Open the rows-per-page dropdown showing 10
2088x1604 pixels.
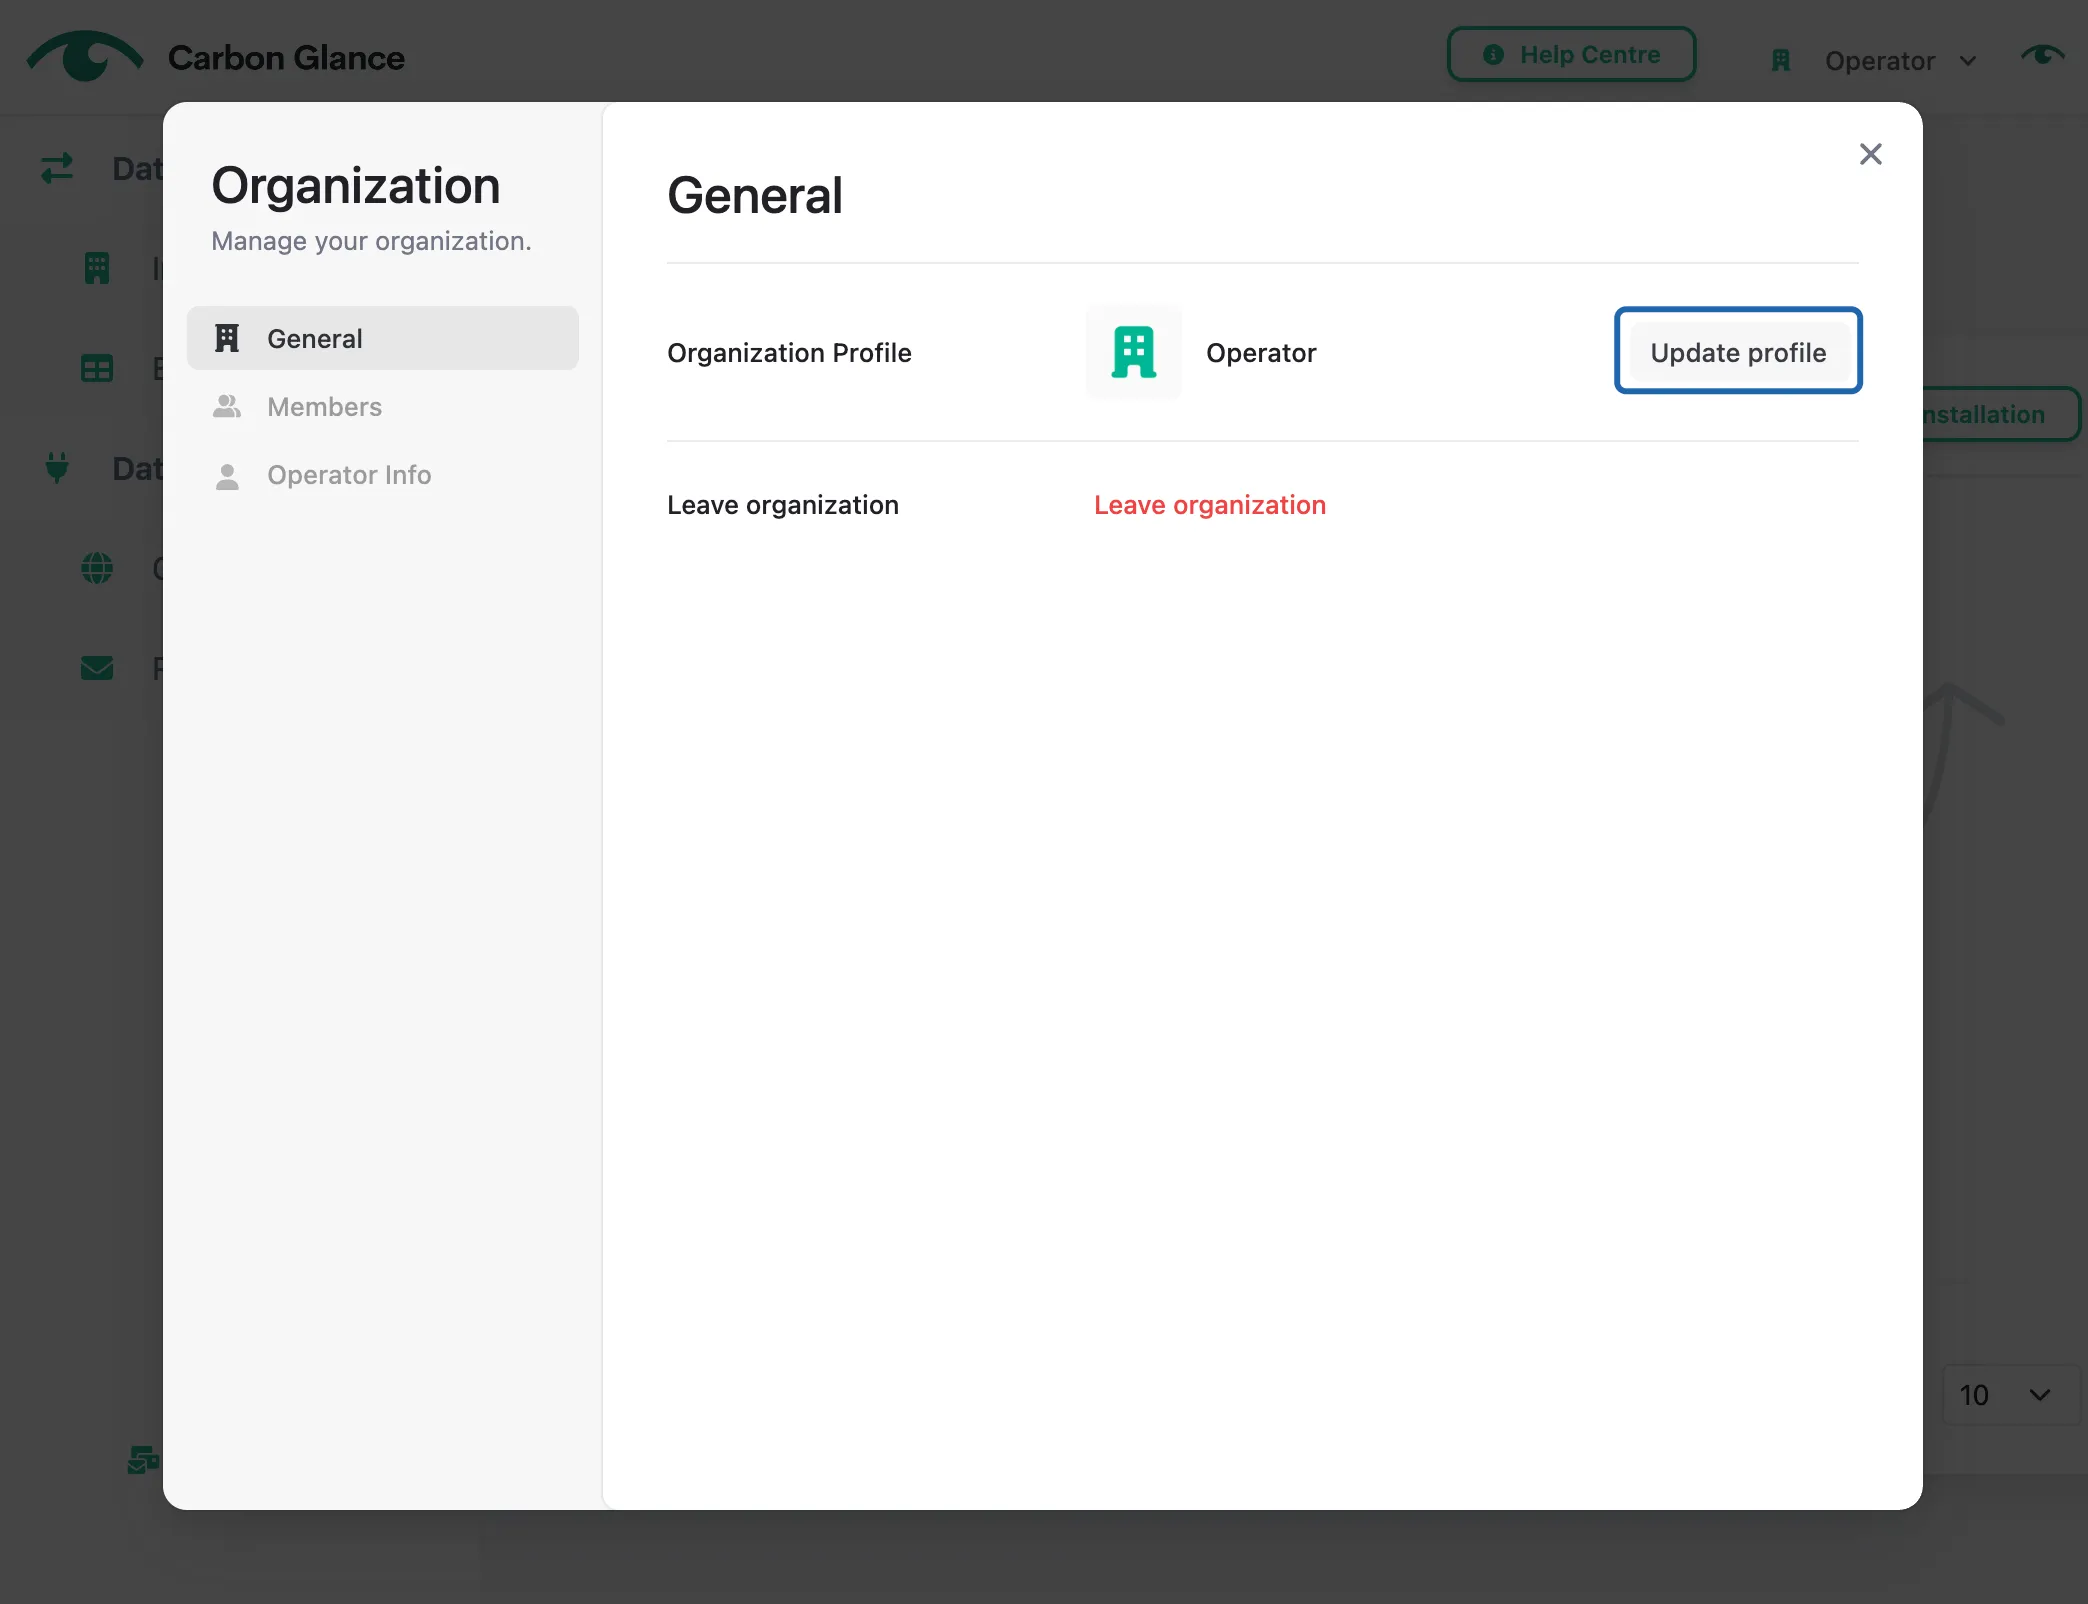pyautogui.click(x=2010, y=1394)
